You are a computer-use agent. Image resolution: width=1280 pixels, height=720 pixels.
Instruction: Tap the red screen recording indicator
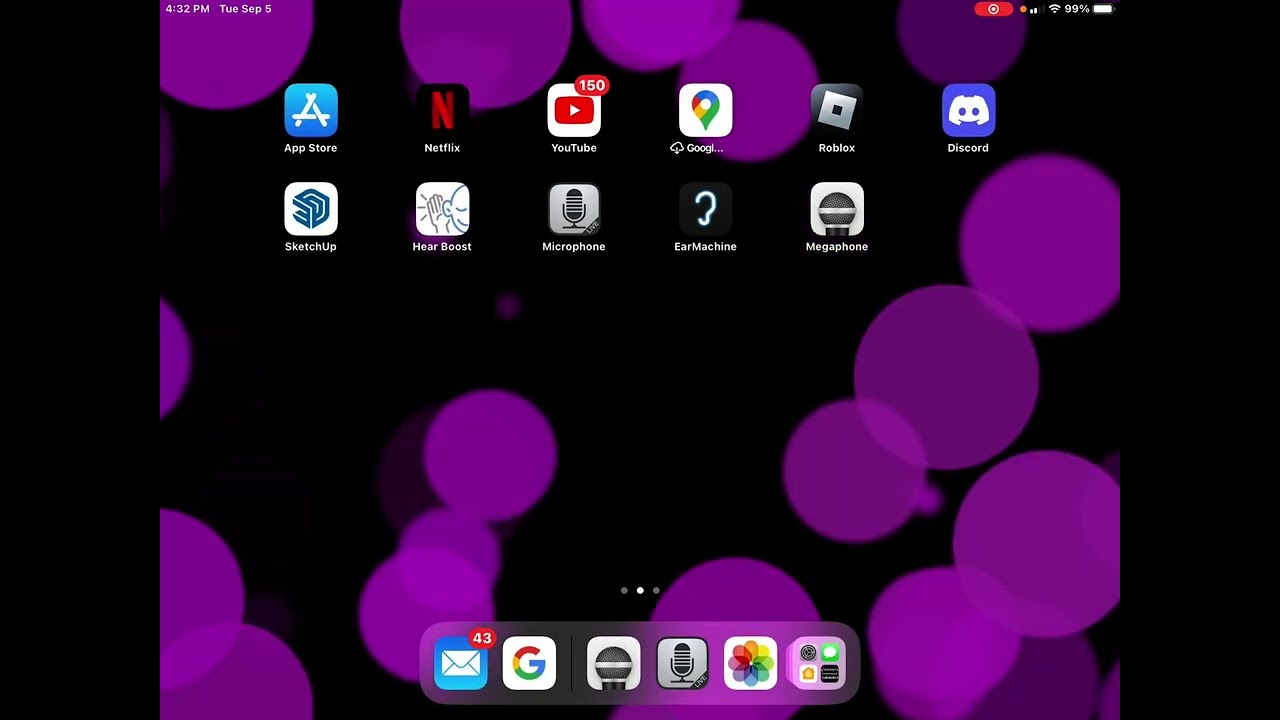click(x=993, y=9)
